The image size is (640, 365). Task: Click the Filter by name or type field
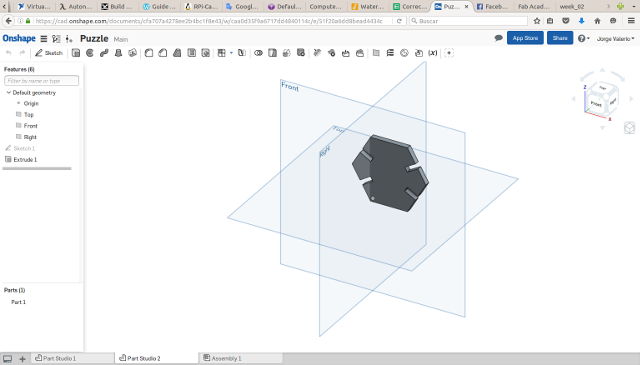tap(42, 81)
